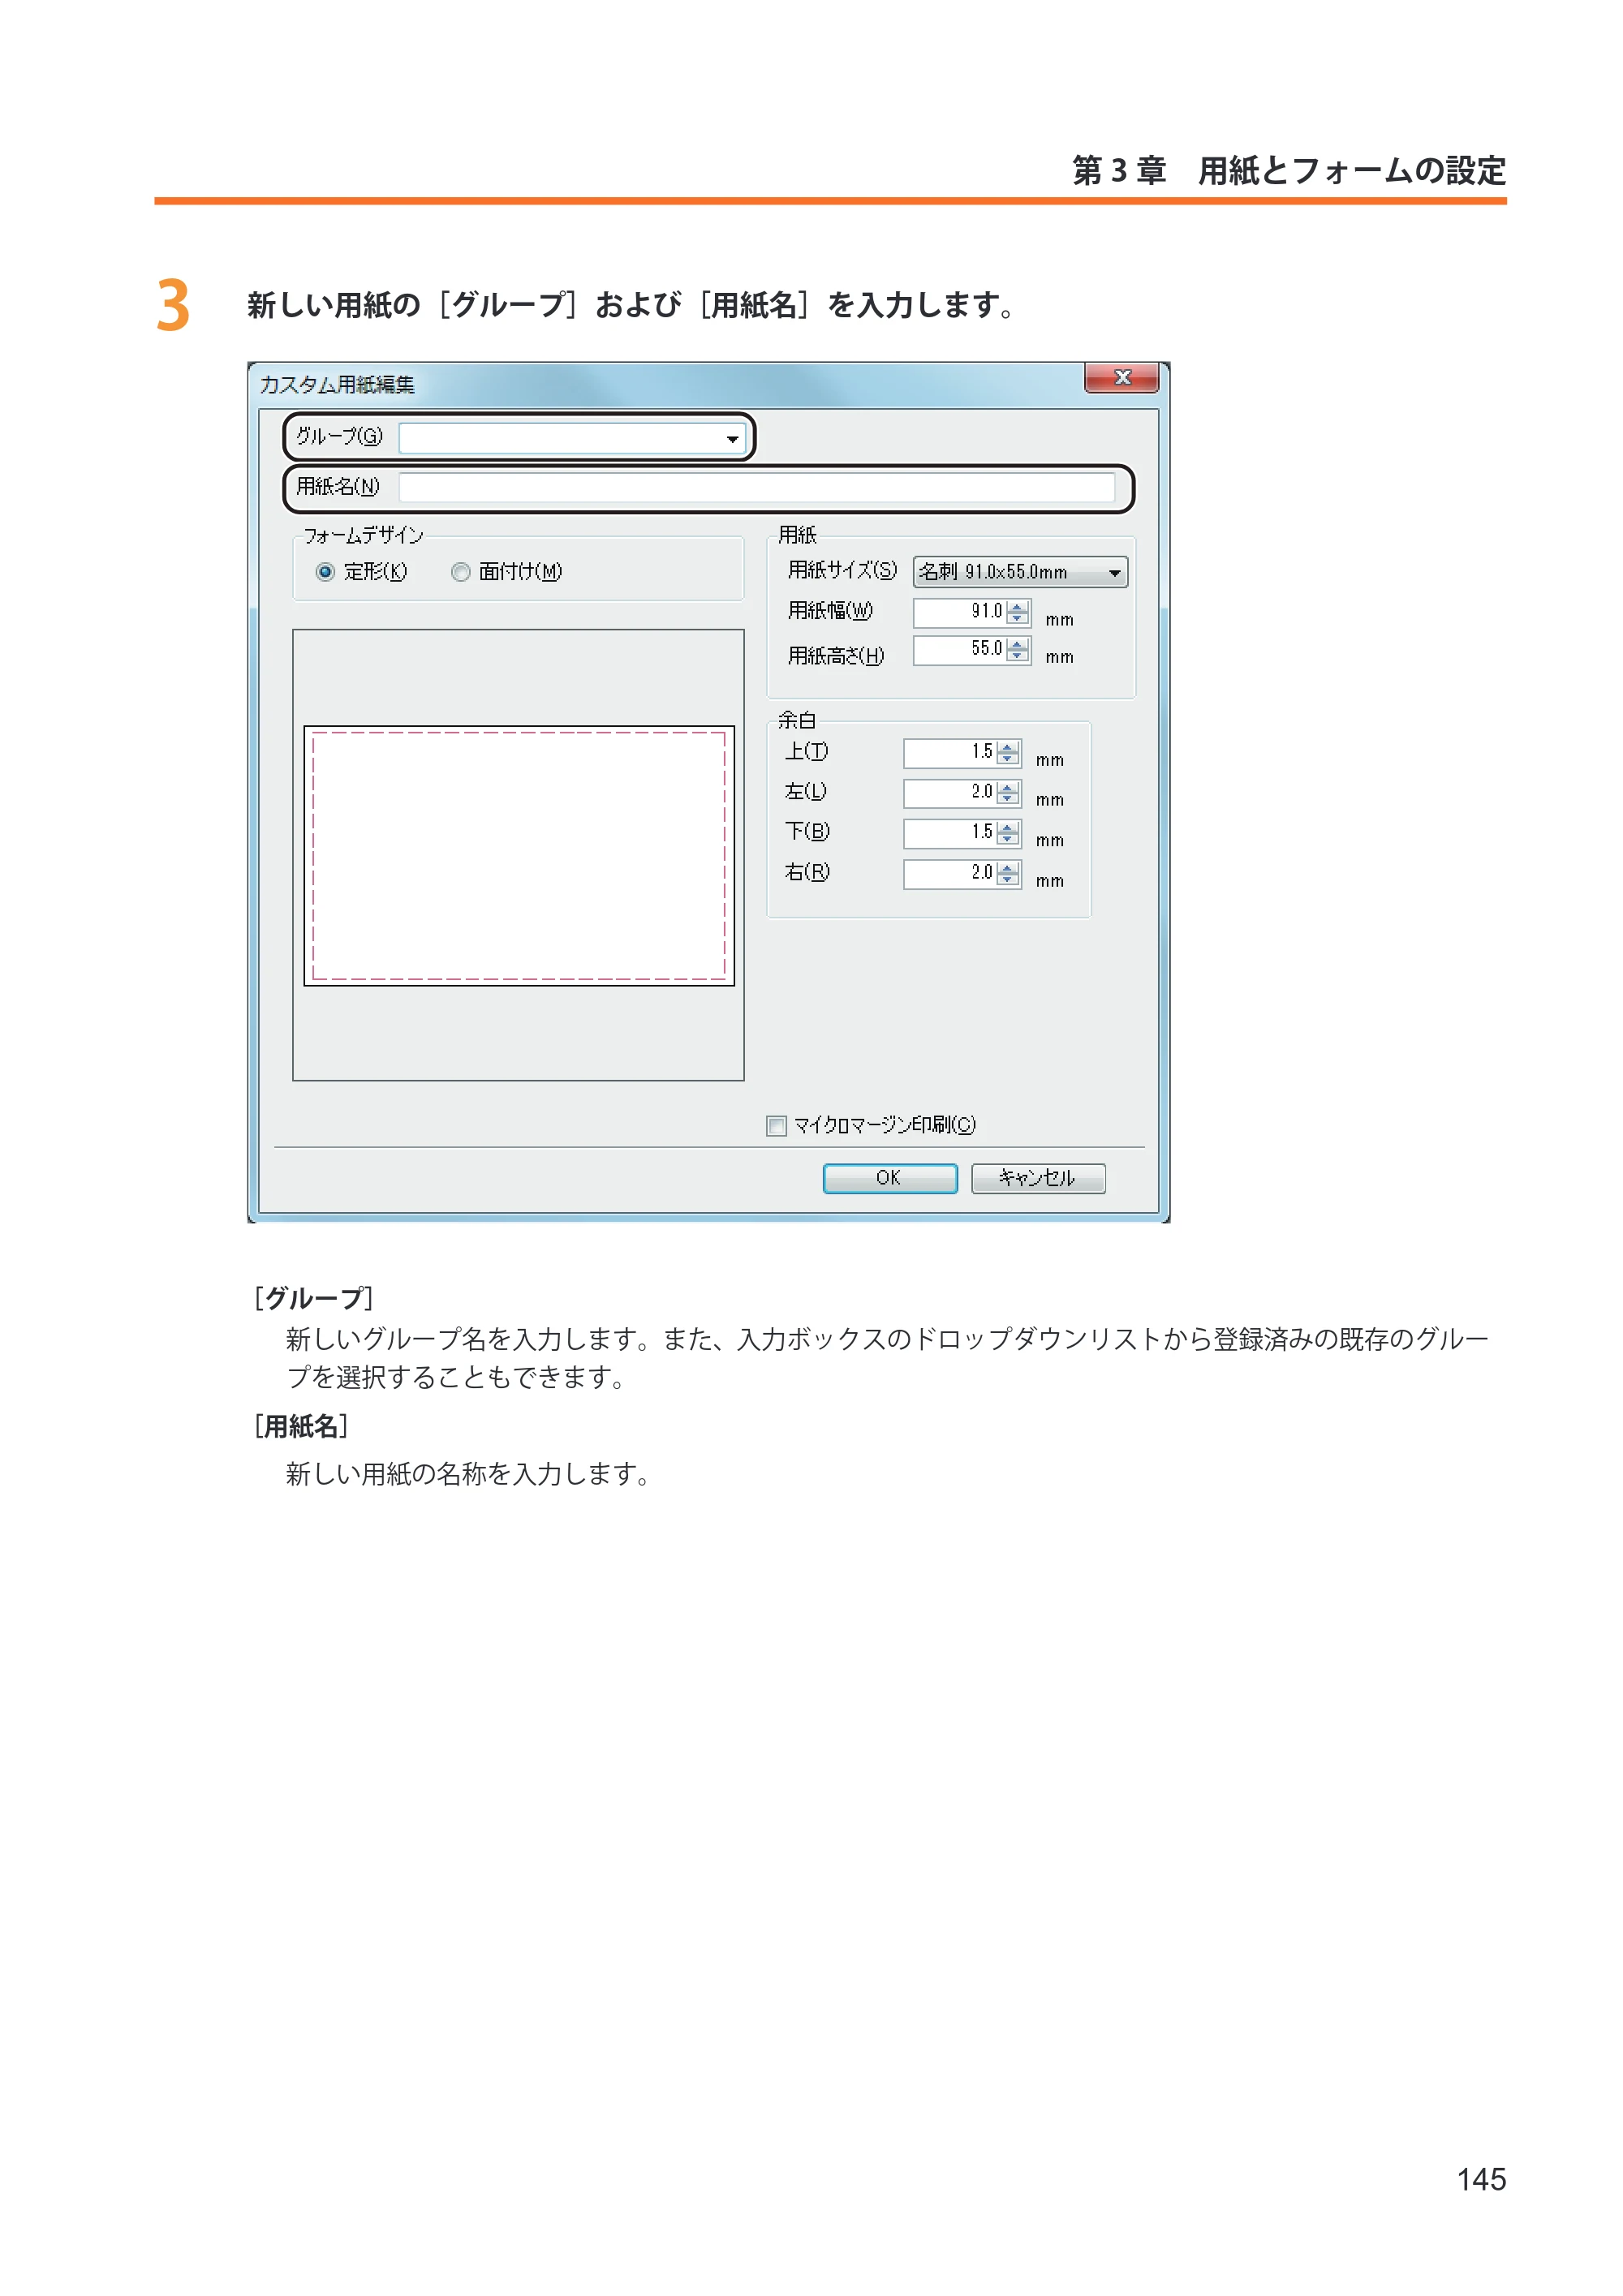The width and height of the screenshot is (1623, 2296).
Task: Decrease 用紙高さ(H) with down arrow
Action: 1018,657
